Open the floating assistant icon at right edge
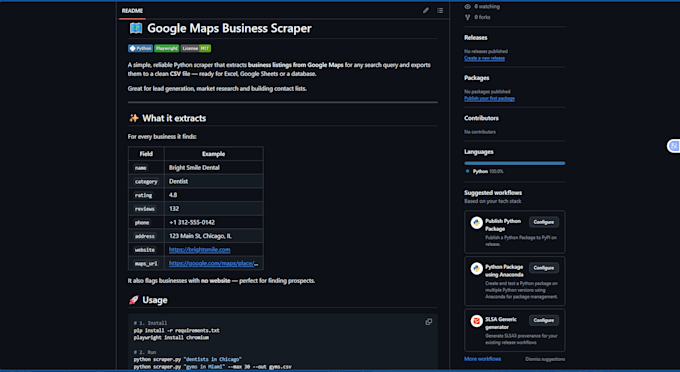This screenshot has width=680, height=372. click(x=673, y=146)
